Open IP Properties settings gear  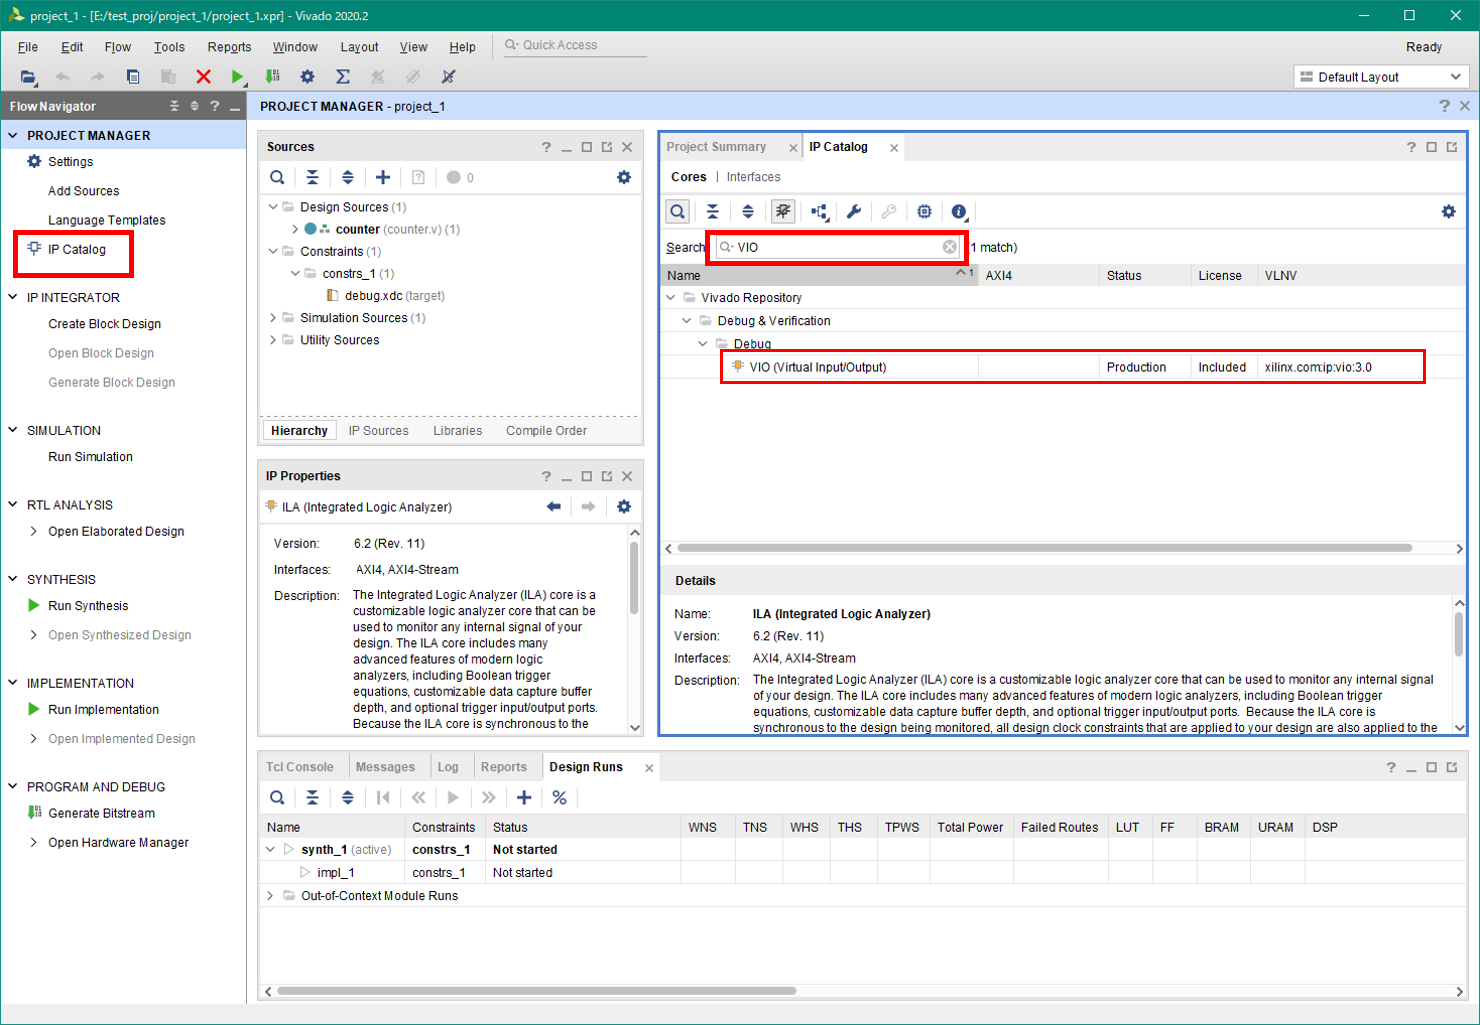(x=624, y=506)
